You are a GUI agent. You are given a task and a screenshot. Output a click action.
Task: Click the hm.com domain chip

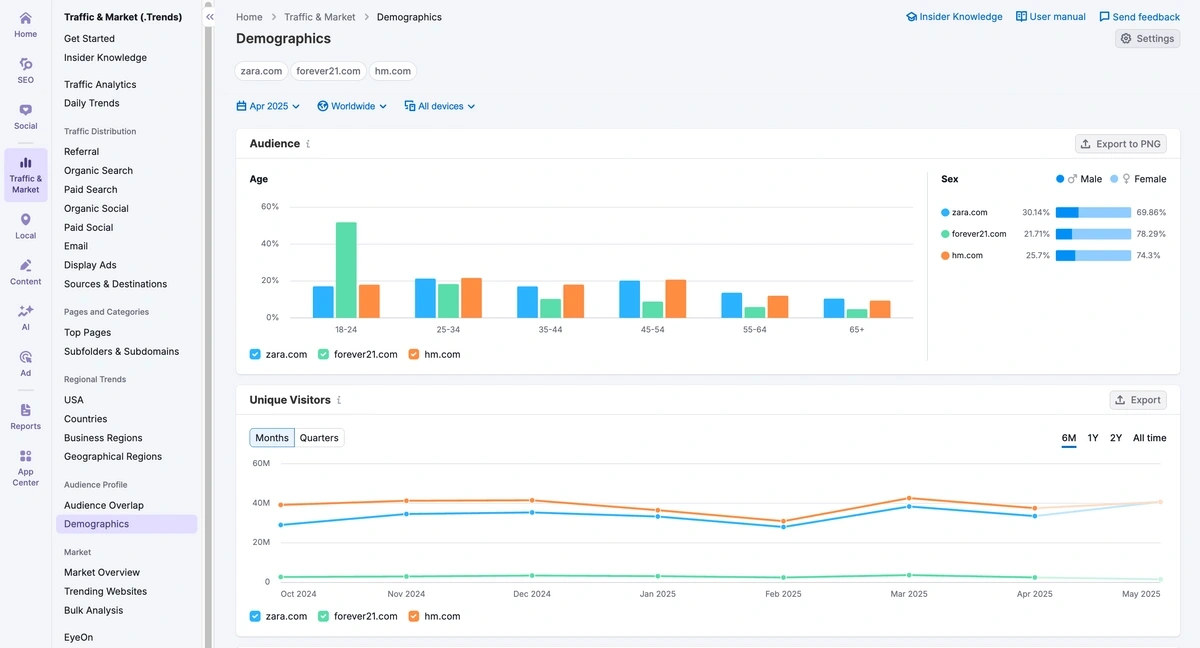click(x=393, y=71)
